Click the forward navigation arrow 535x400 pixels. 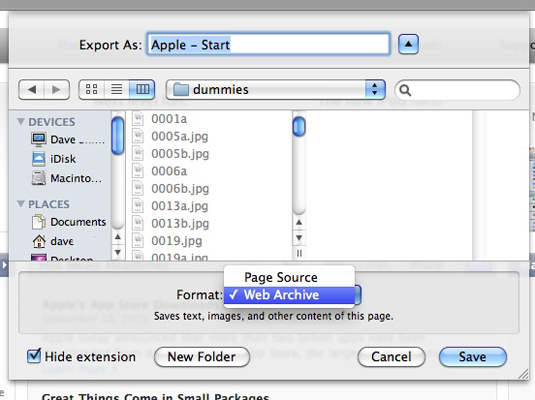[x=57, y=90]
